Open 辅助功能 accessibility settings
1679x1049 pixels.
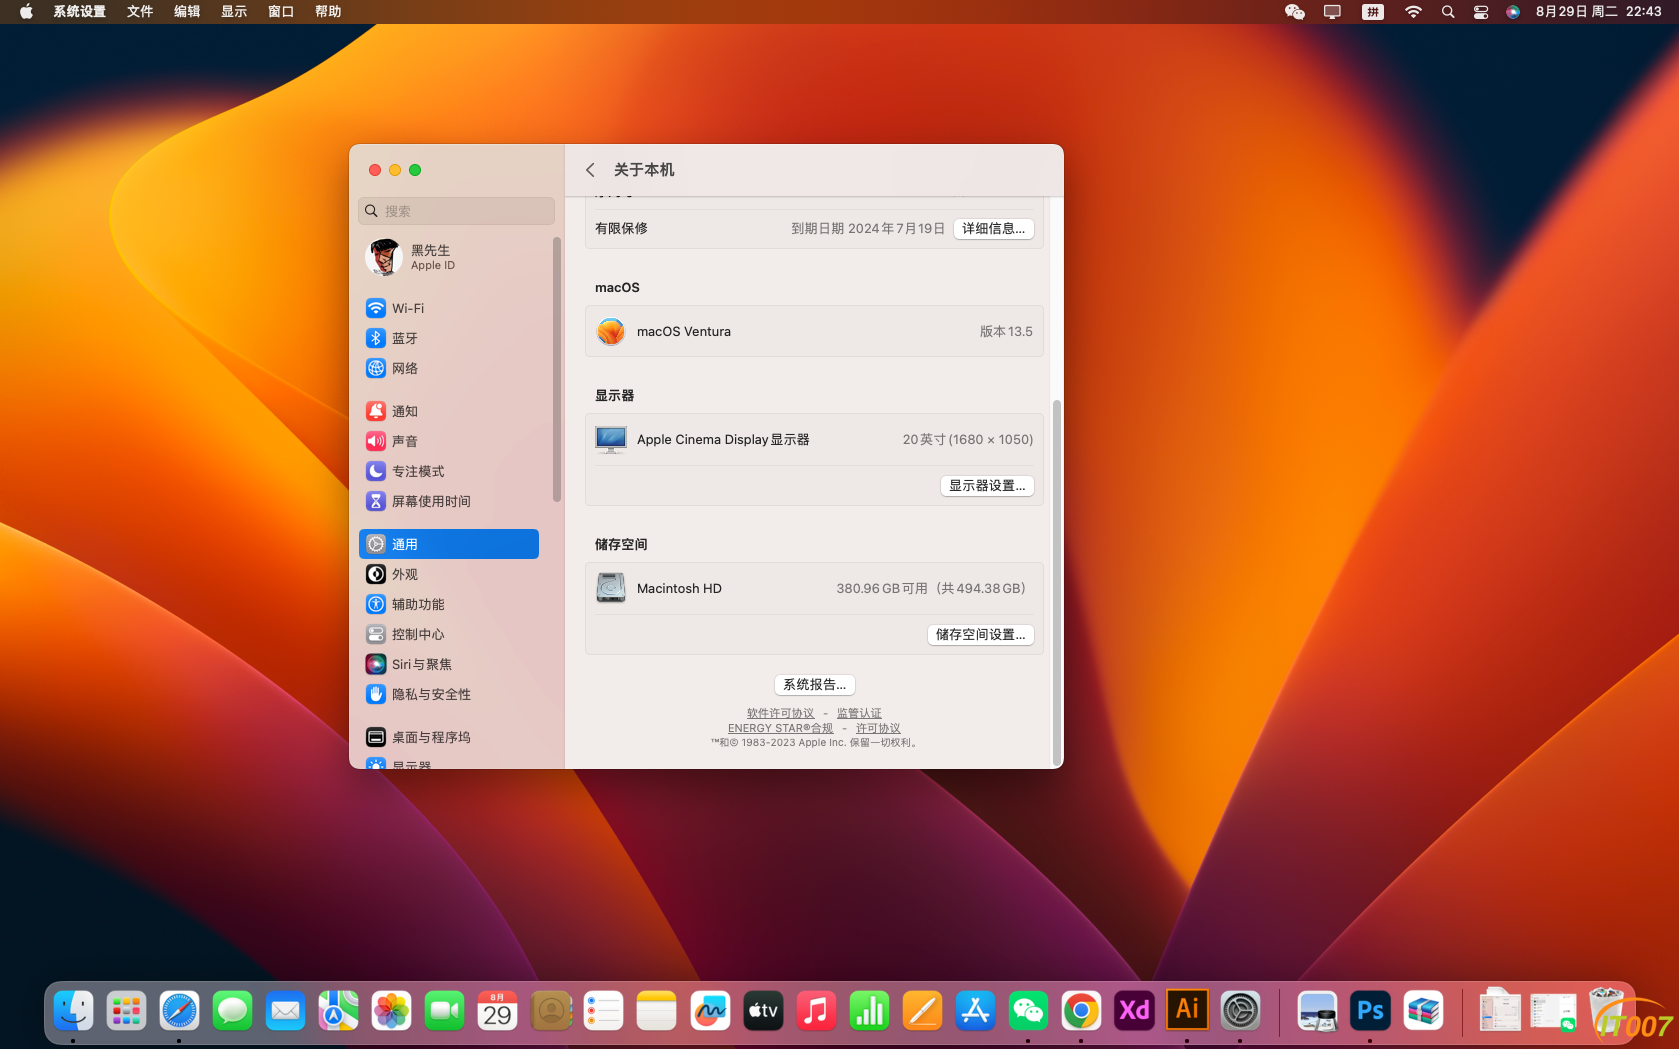tap(449, 604)
